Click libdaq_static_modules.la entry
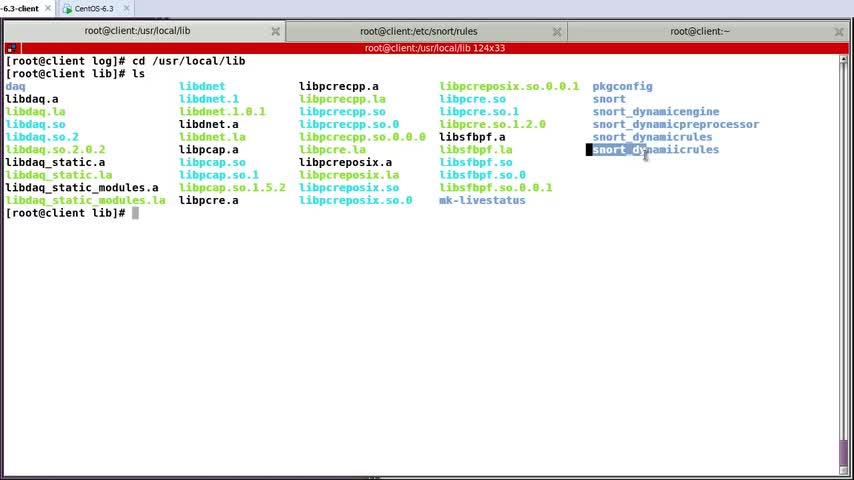The image size is (854, 480). (86, 200)
